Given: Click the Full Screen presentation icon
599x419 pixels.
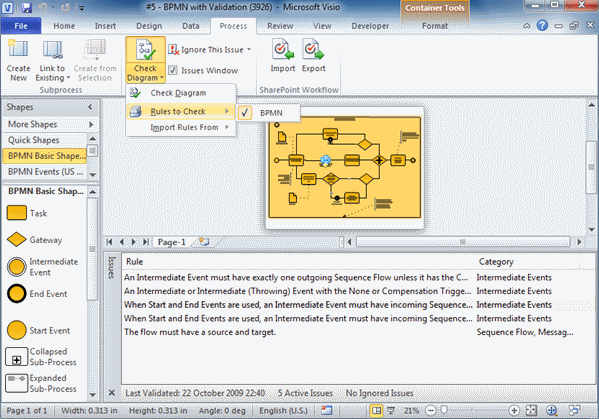Looking at the screenshot, I should [x=391, y=411].
